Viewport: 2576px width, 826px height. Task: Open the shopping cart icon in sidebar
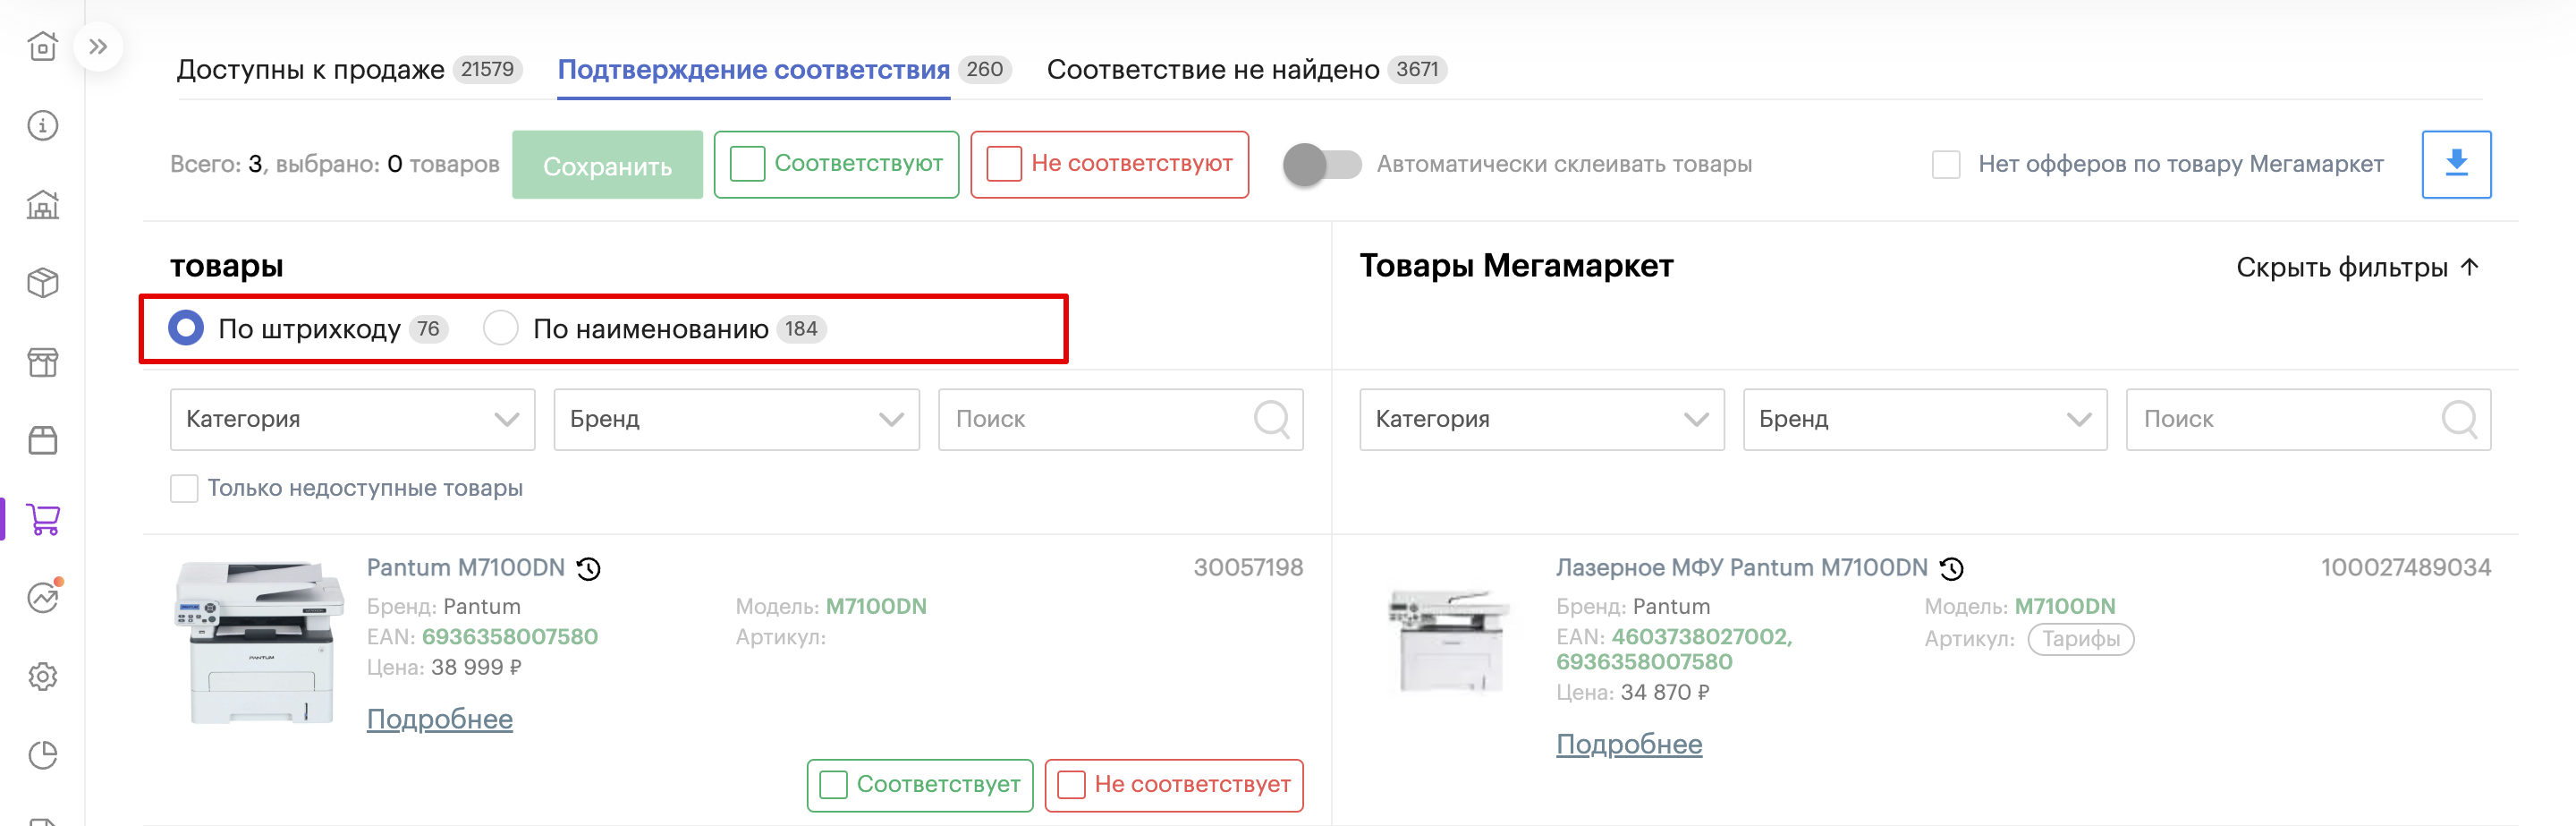[42, 519]
